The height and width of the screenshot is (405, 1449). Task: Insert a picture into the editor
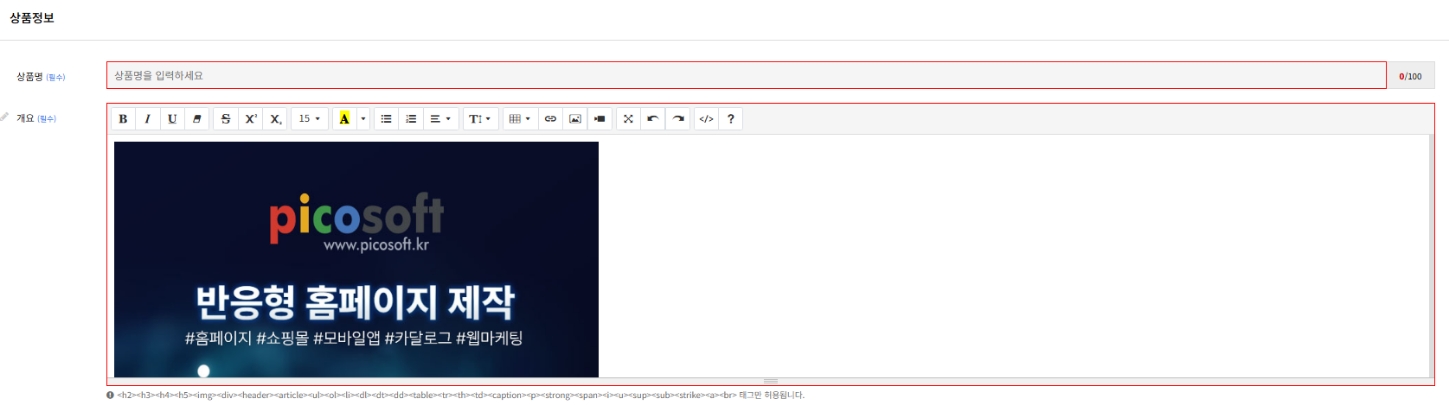575,119
